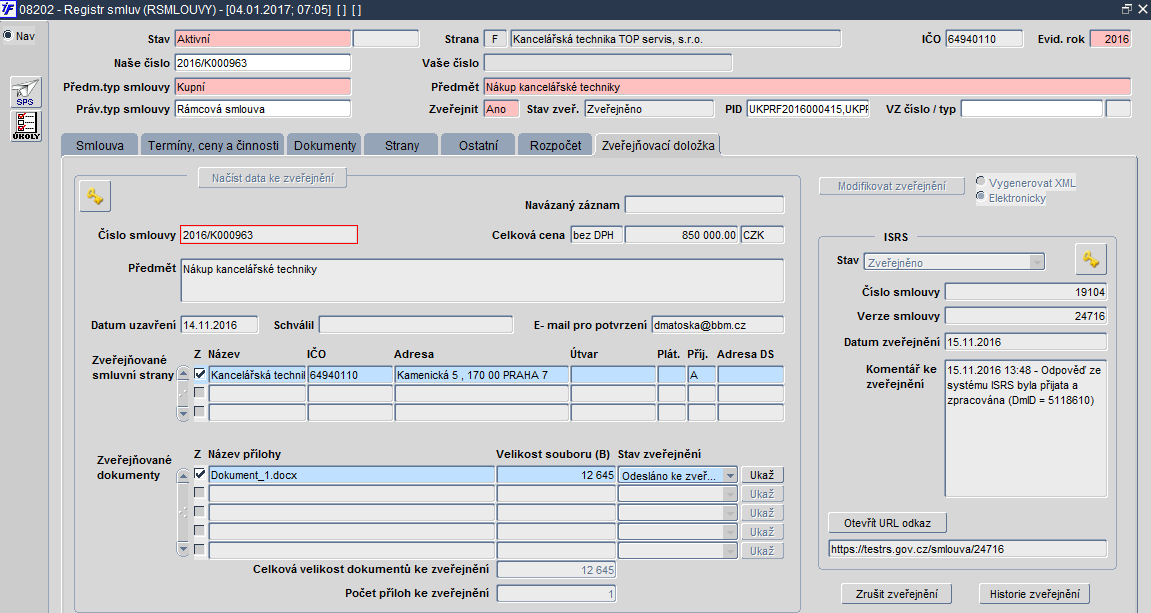The height and width of the screenshot is (613, 1151).
Task: Click Strana field Kancelářská technika TOP servis
Action: (x=676, y=39)
